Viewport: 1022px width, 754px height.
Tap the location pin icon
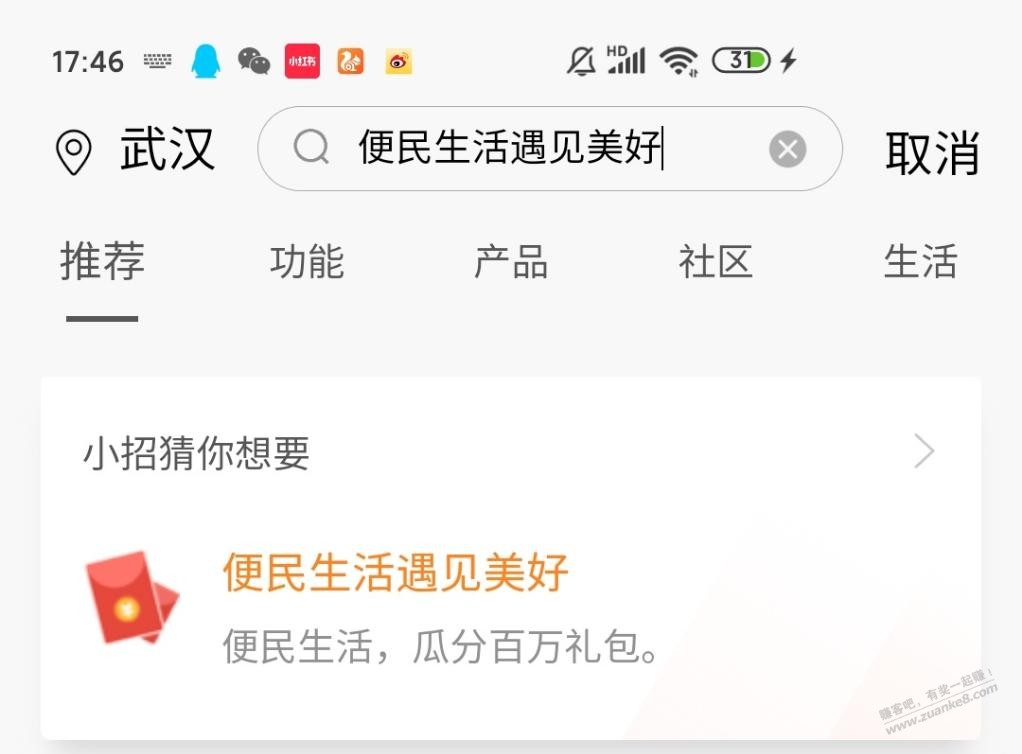[x=74, y=152]
